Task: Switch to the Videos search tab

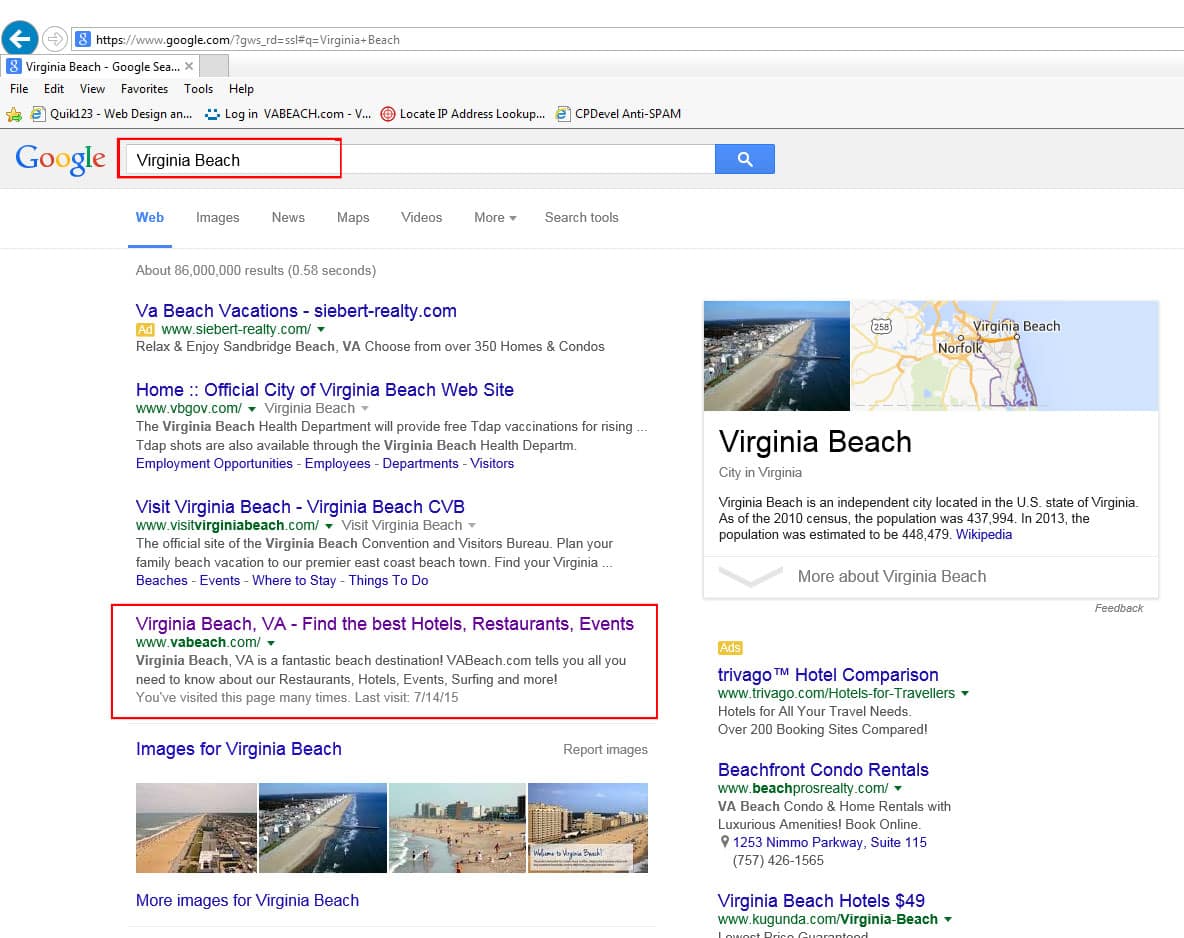Action: [421, 218]
